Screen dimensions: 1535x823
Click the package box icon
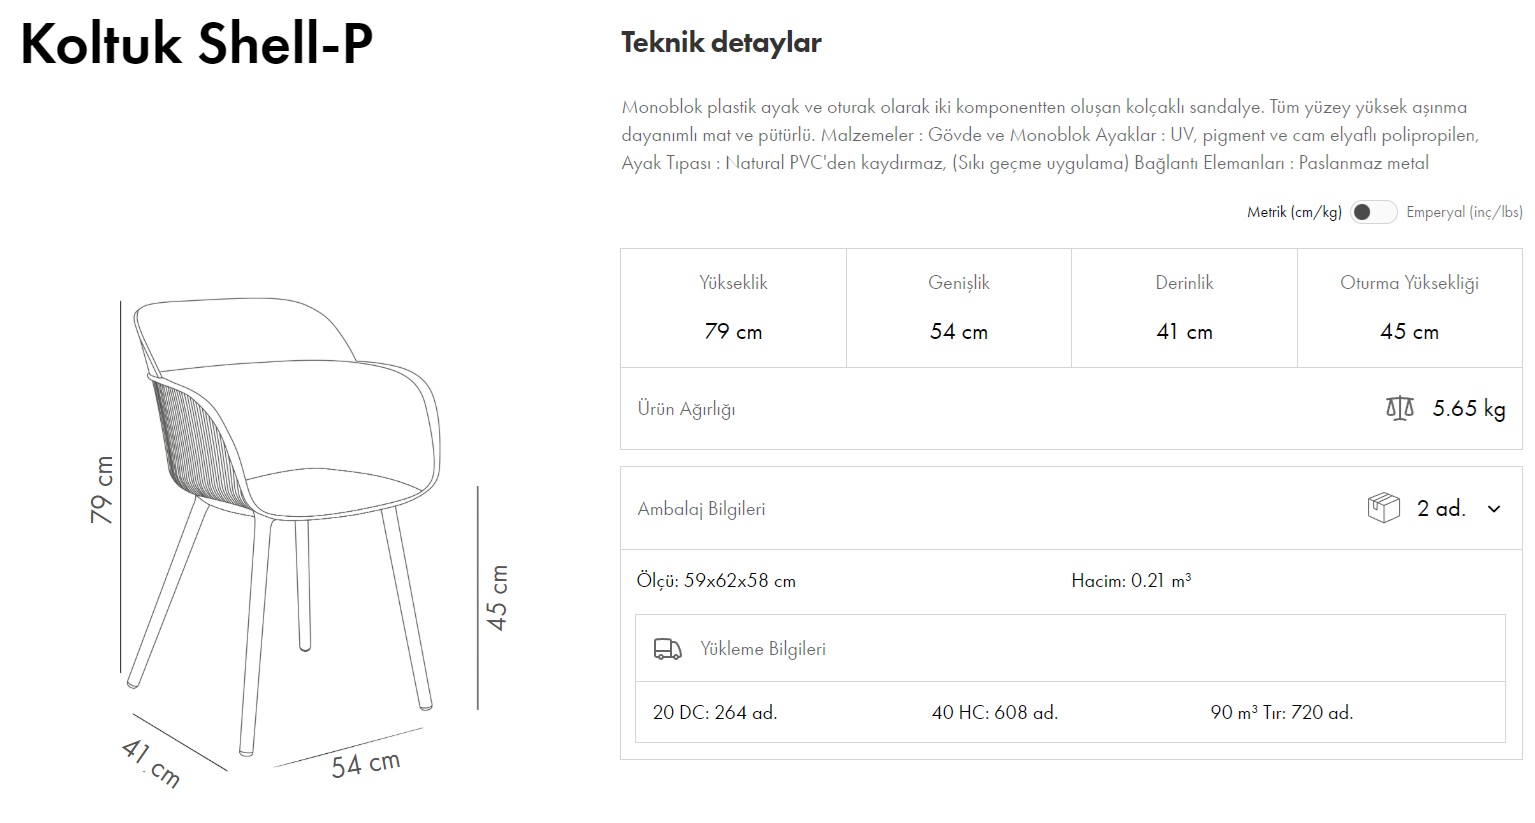pos(1383,508)
